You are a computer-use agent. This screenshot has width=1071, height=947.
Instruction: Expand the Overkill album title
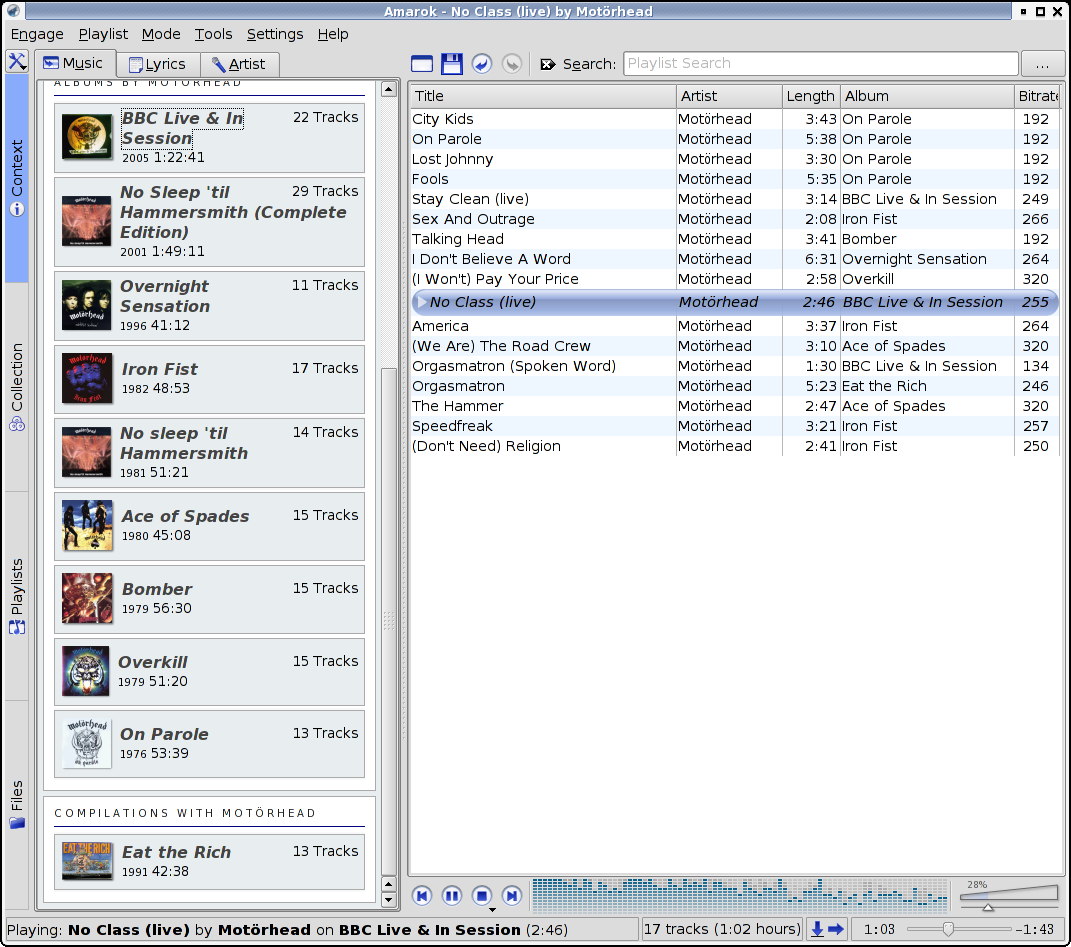click(152, 662)
